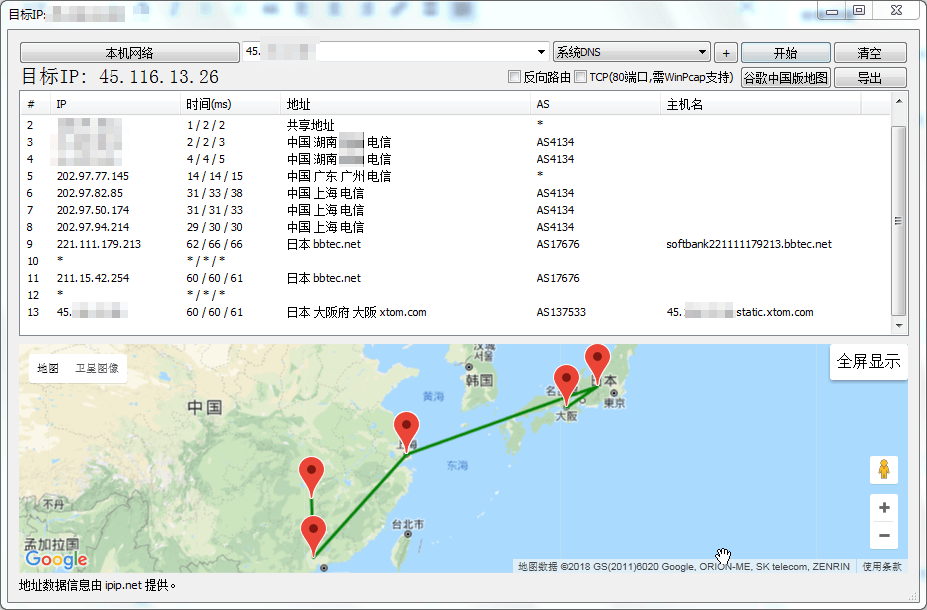Zoom out on the map

(x=883, y=536)
